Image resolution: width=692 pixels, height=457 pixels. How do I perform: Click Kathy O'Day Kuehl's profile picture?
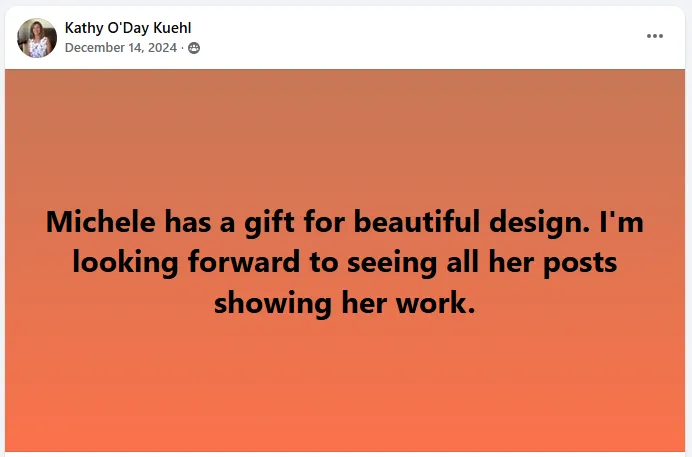pyautogui.click(x=37, y=38)
